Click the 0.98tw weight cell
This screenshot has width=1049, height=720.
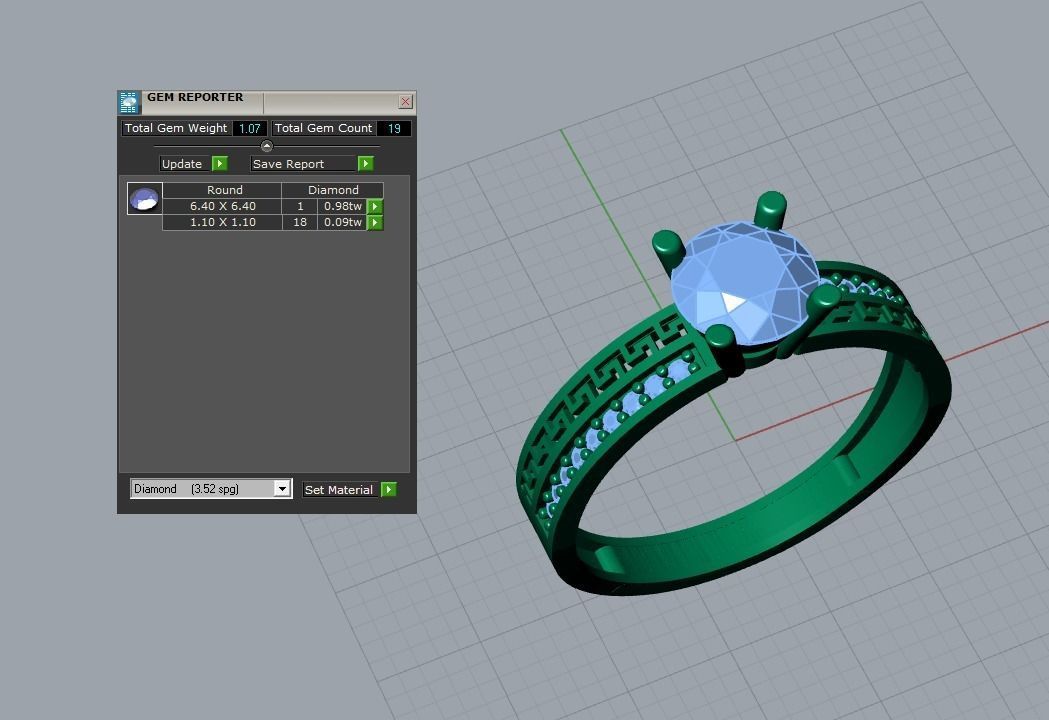click(x=342, y=206)
